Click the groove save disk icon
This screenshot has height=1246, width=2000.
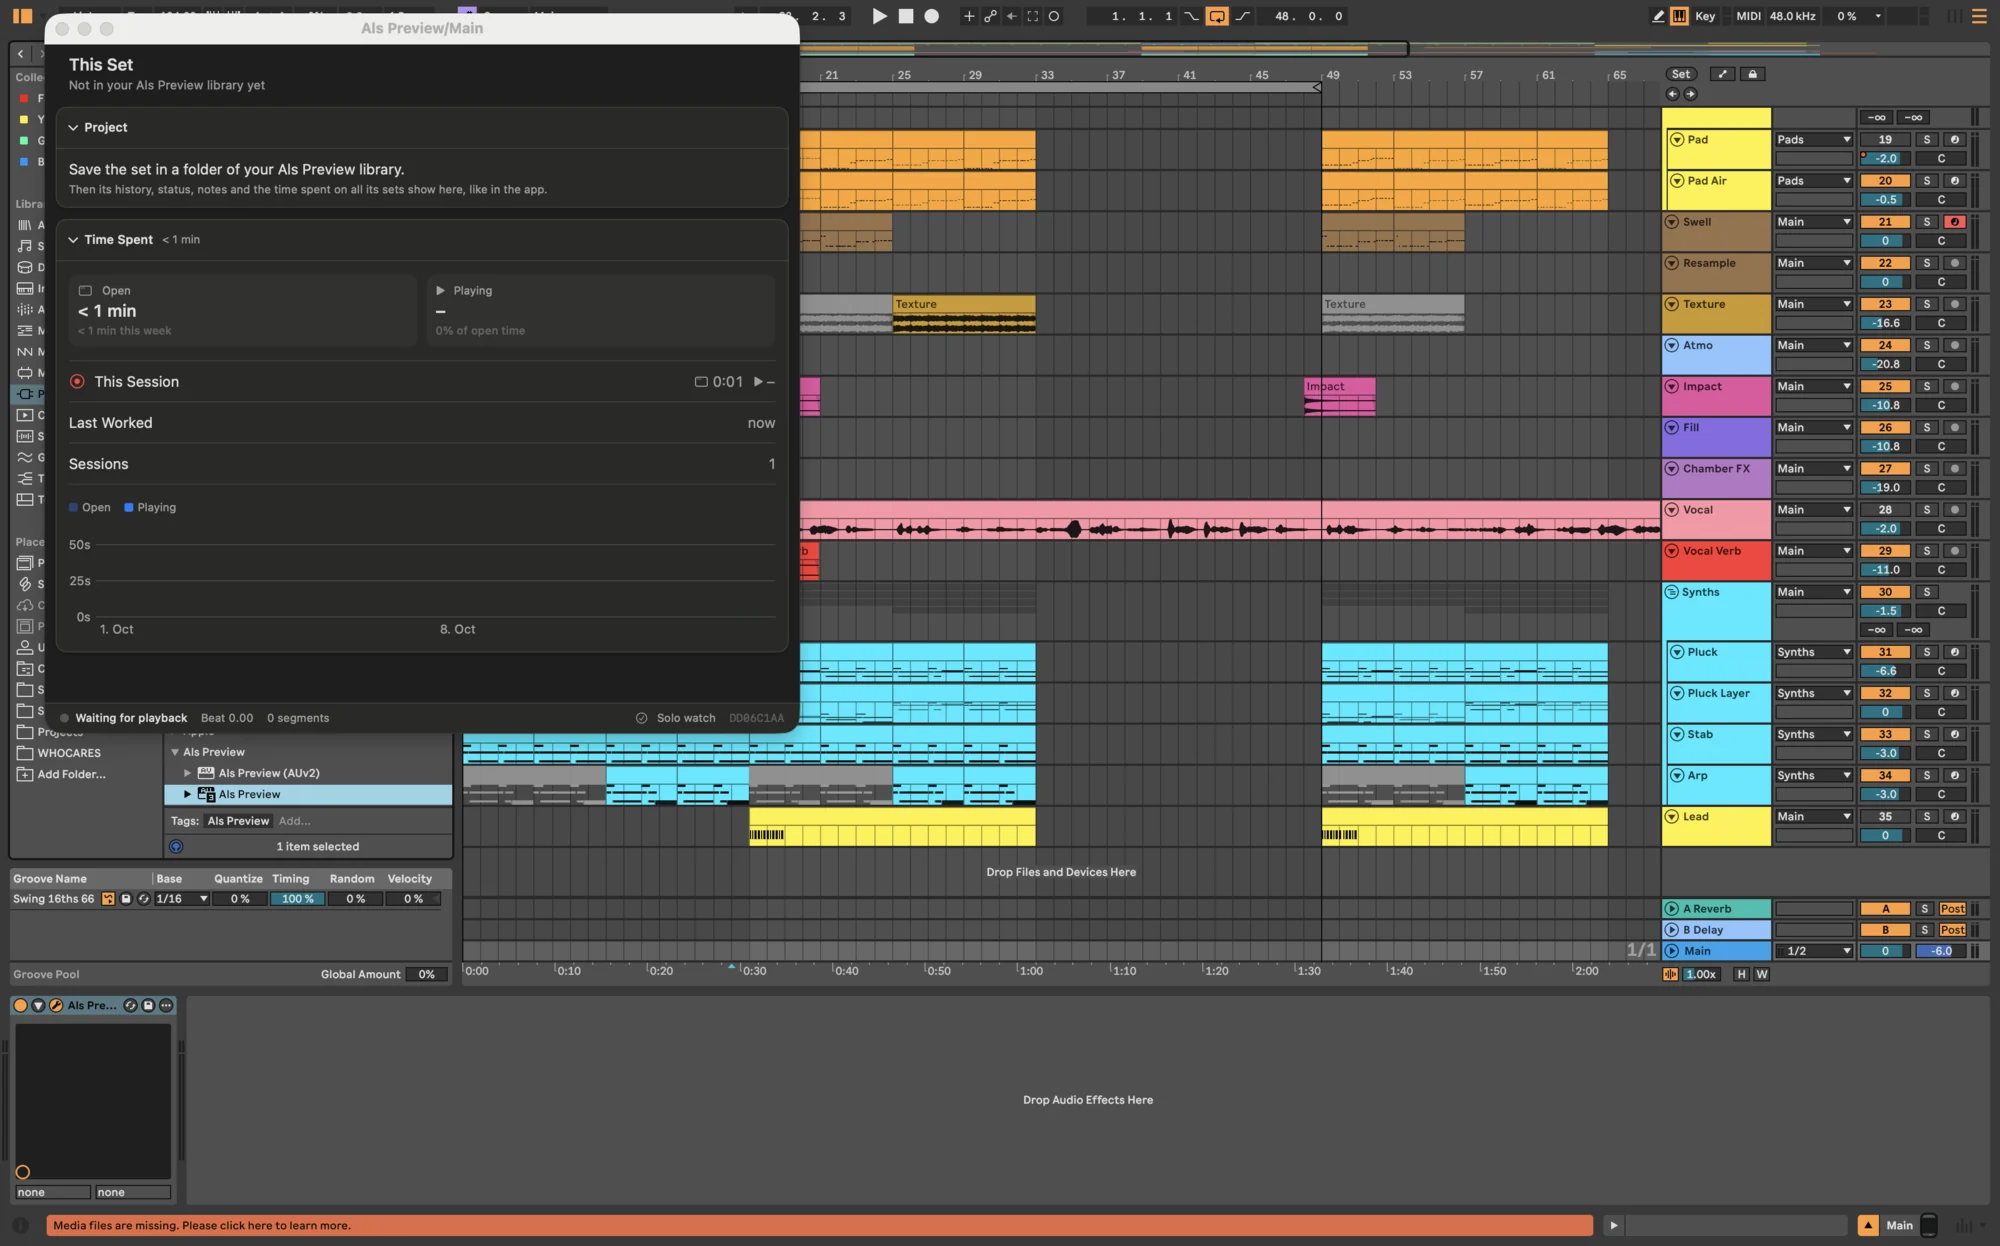pyautogui.click(x=126, y=899)
